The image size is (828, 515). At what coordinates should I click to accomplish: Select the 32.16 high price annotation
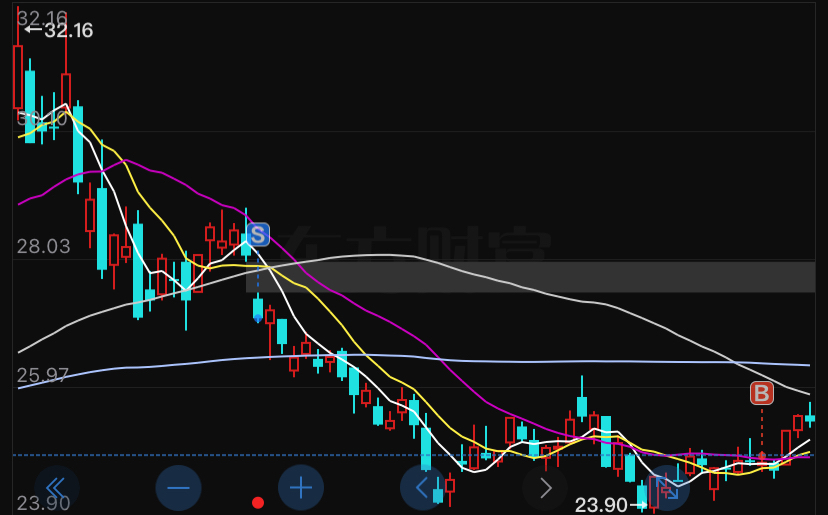coord(59,30)
